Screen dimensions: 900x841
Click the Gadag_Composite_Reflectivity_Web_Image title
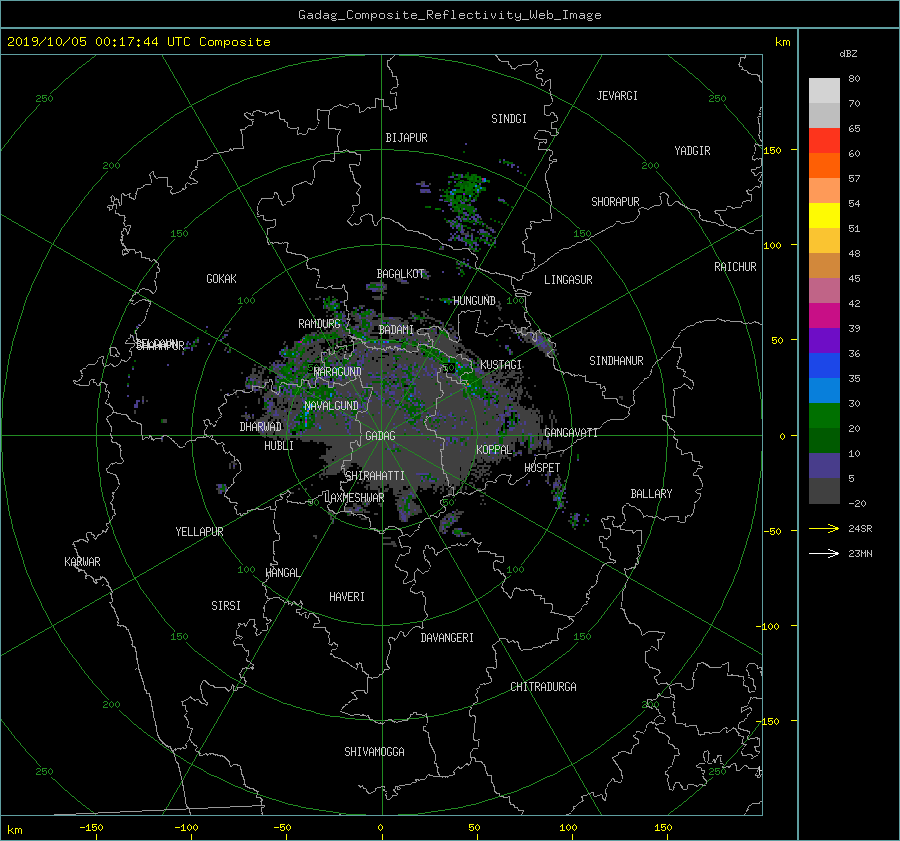point(449,15)
